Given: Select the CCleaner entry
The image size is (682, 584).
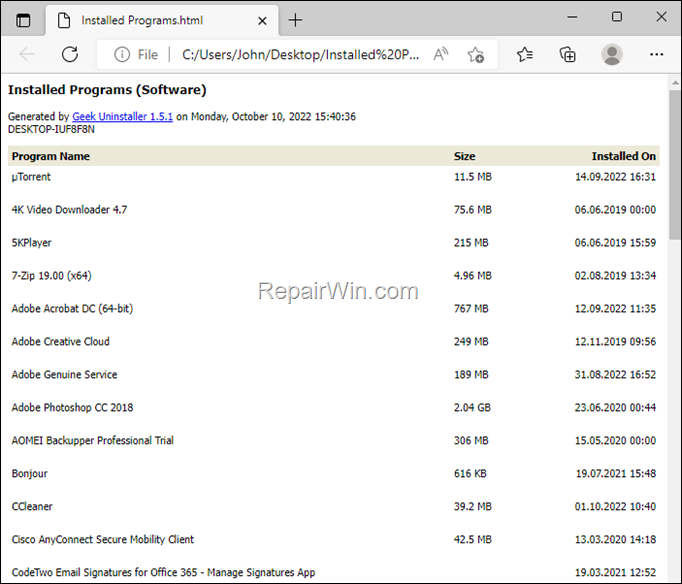Looking at the screenshot, I should (x=32, y=507).
